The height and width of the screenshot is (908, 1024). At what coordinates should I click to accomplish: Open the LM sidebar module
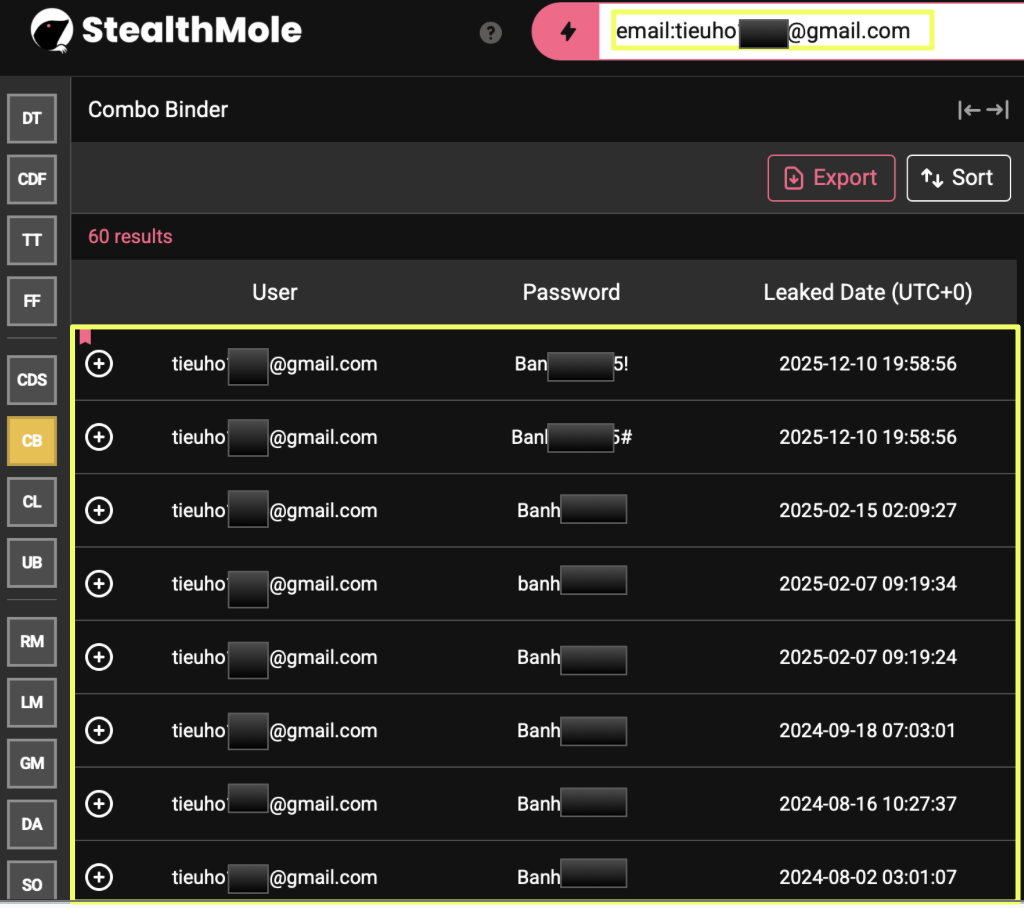[31, 702]
